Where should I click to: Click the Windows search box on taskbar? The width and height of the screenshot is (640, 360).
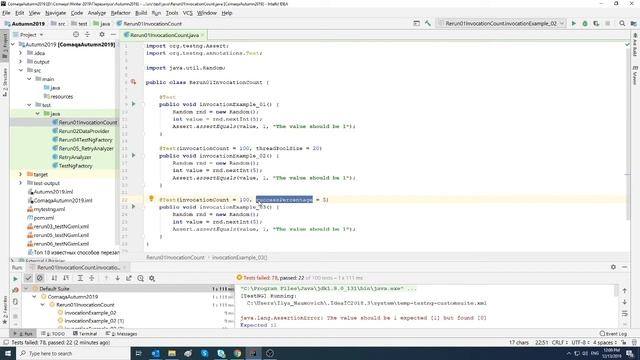point(73,353)
